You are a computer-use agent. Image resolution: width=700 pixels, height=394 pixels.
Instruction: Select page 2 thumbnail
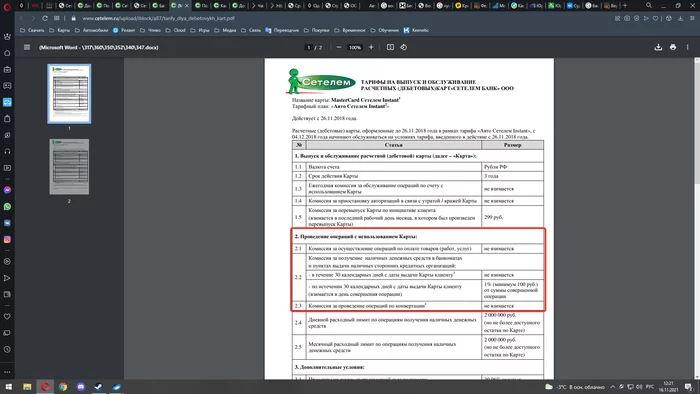point(69,166)
